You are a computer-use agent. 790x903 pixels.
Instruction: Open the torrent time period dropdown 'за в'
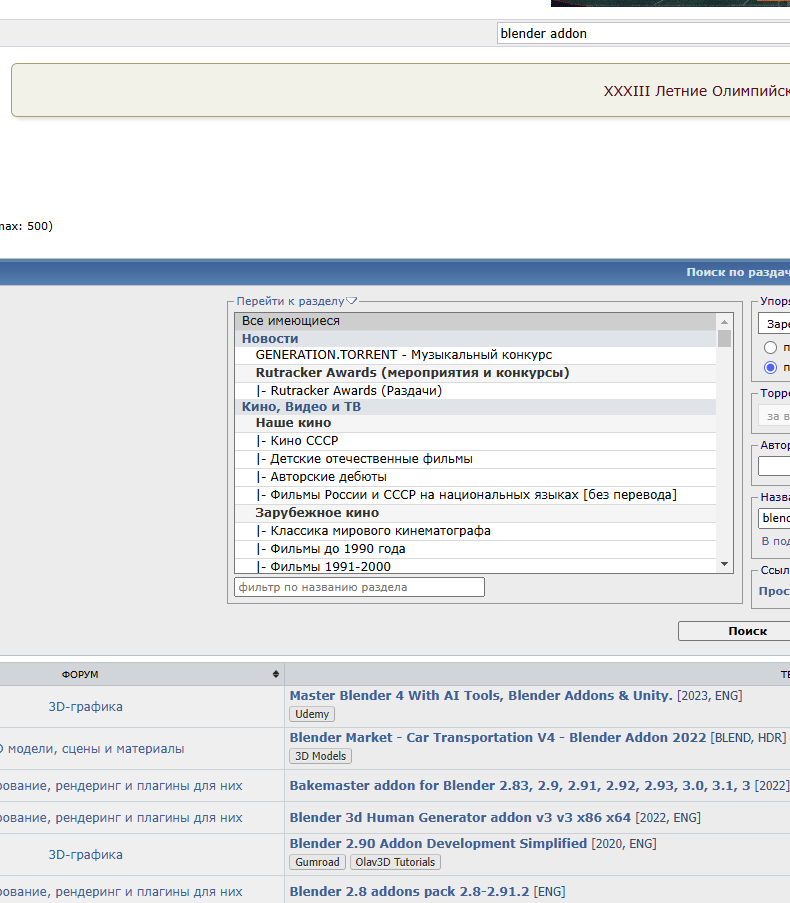[774, 416]
